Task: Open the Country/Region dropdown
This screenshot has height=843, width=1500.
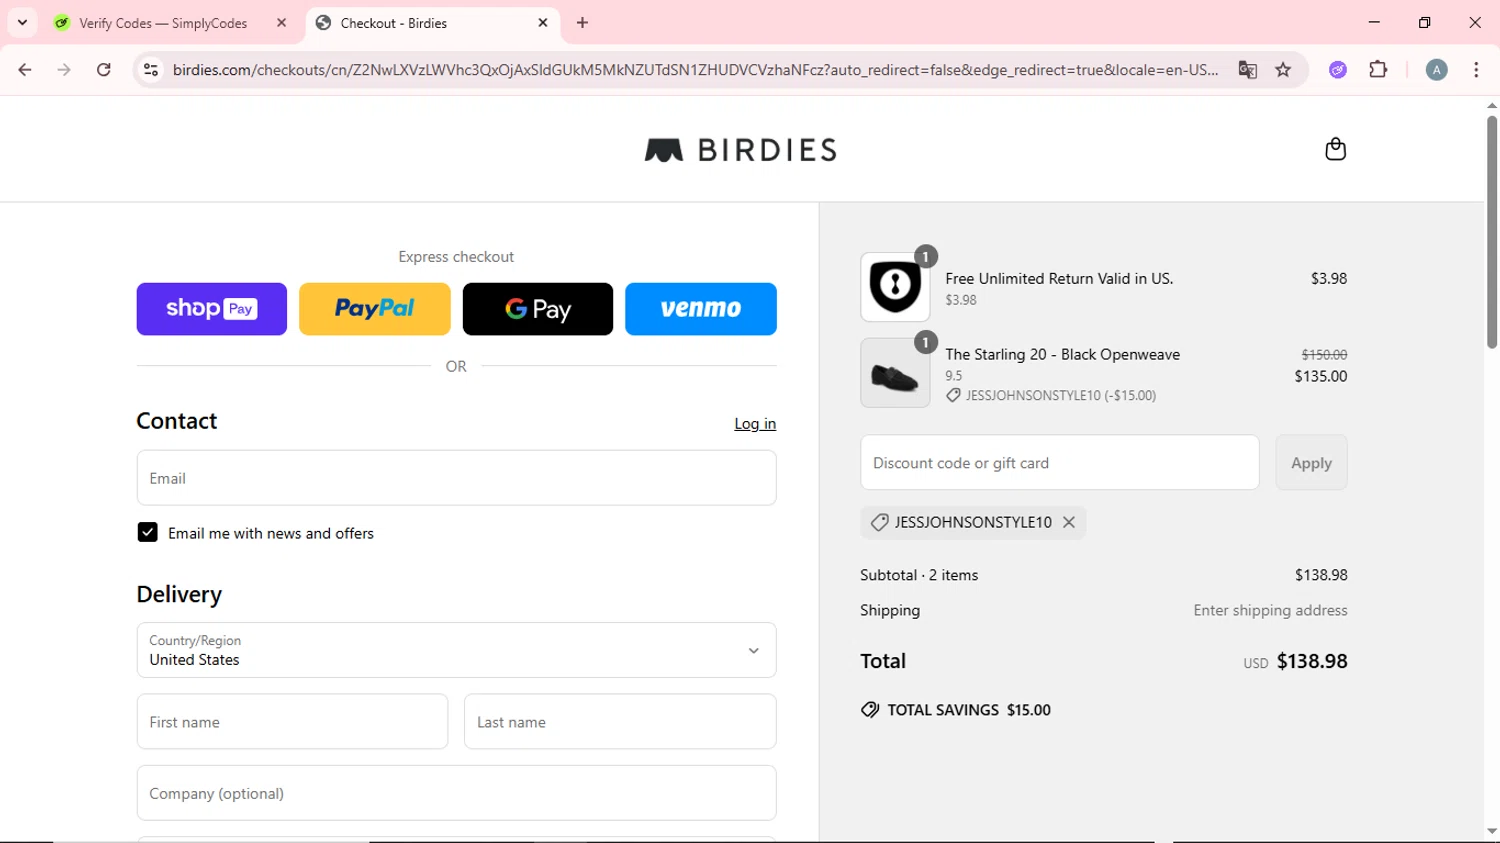Action: [x=456, y=650]
